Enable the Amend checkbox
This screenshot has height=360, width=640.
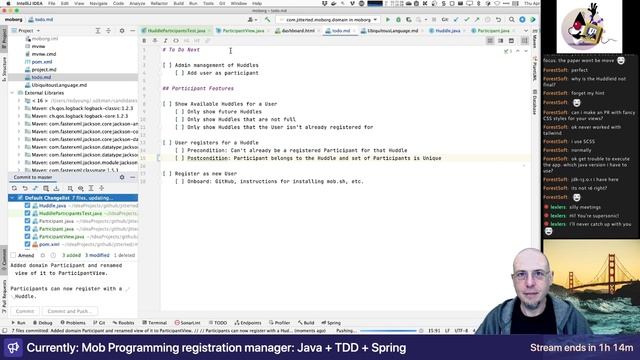pos(13,256)
